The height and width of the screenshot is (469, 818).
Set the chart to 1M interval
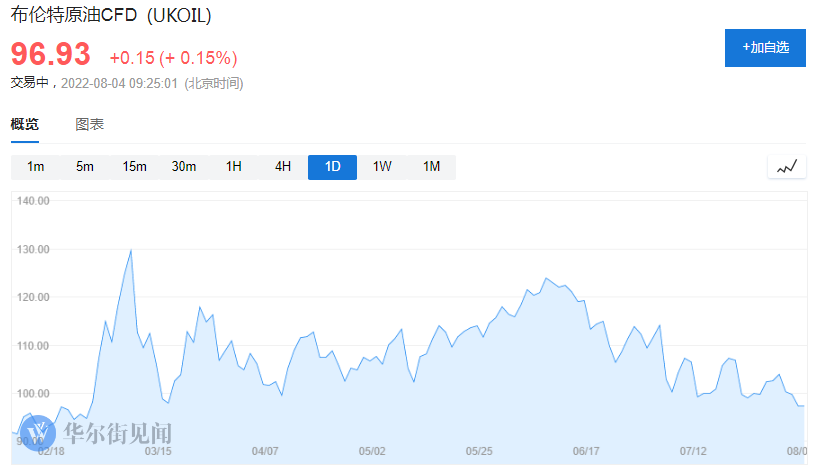431,167
